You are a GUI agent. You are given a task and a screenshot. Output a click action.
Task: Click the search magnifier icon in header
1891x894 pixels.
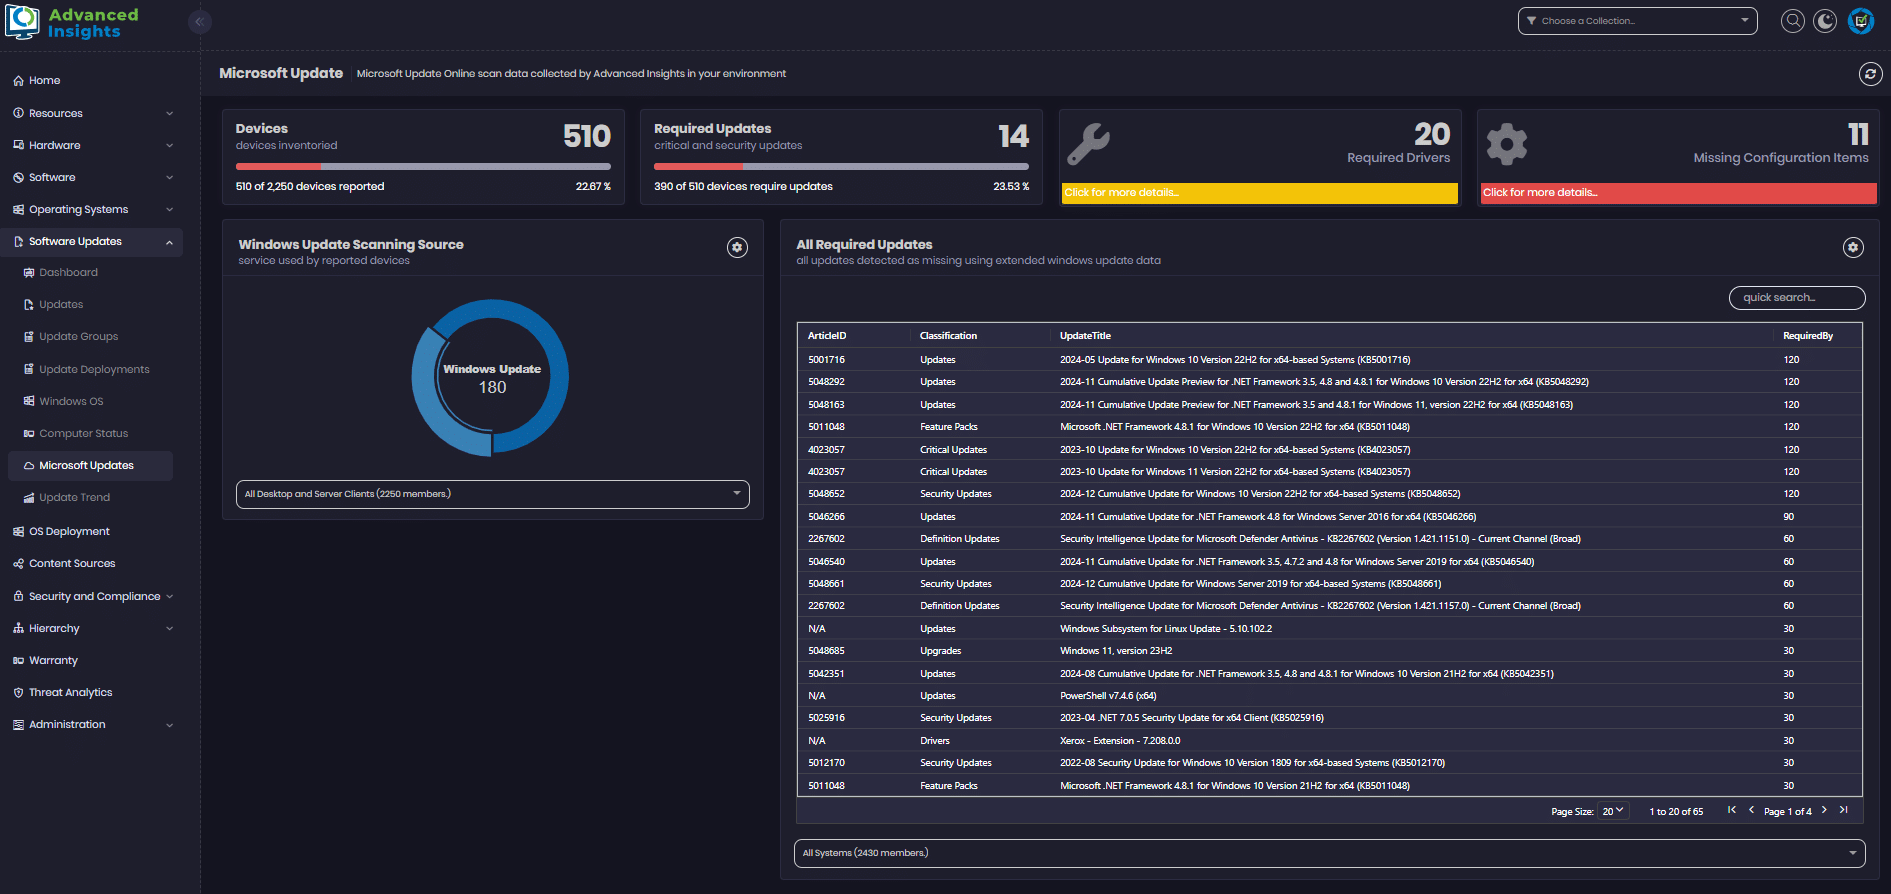point(1793,21)
